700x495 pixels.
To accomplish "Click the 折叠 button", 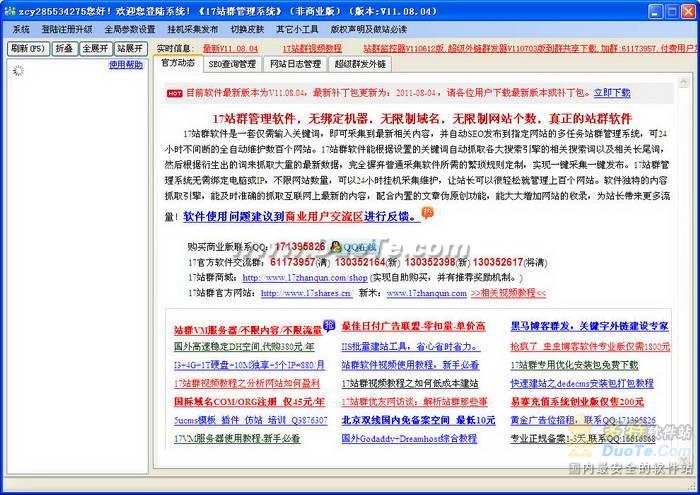I will 65,49.
